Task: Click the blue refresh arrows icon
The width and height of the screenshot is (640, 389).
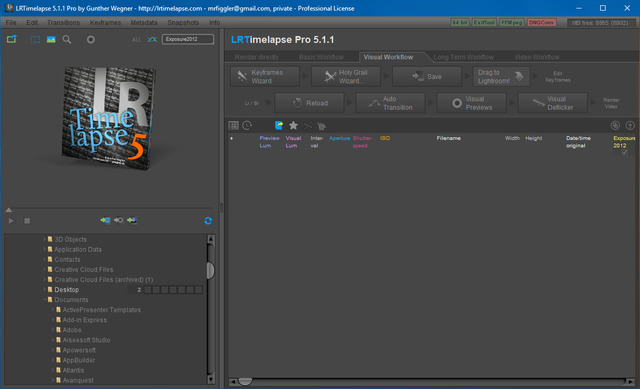Action: 208,221
